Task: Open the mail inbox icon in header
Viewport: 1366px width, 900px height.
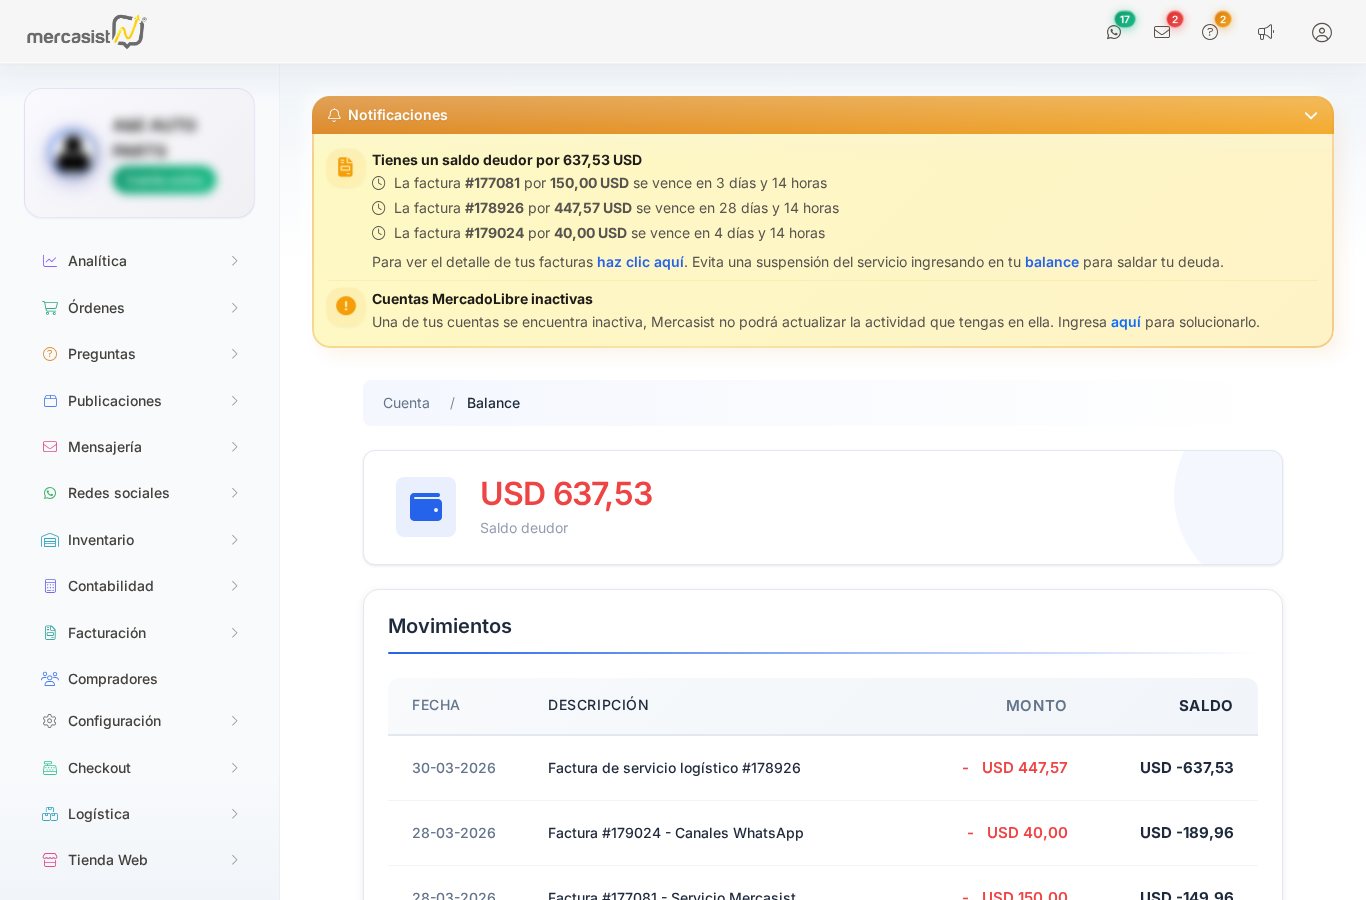Action: tap(1162, 32)
